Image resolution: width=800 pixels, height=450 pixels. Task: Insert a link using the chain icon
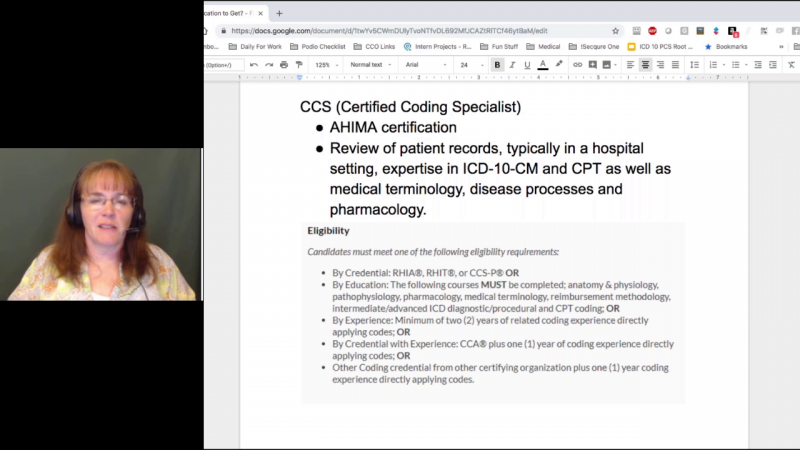pos(577,65)
